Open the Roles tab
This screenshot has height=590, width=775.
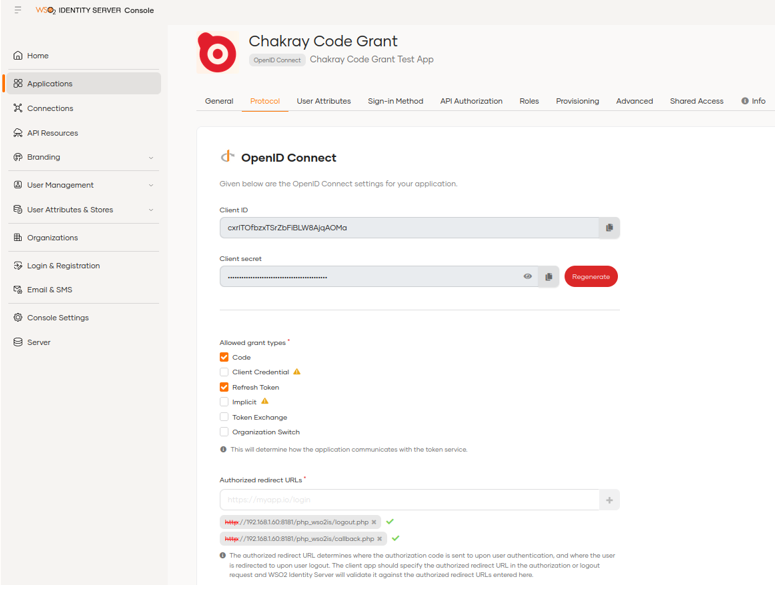click(x=529, y=101)
